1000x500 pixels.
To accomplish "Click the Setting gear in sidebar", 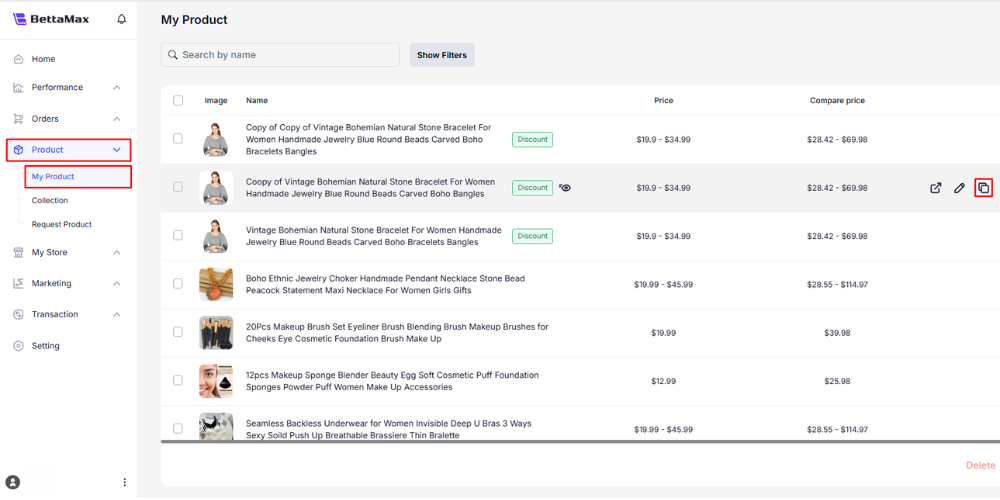I will (x=19, y=346).
